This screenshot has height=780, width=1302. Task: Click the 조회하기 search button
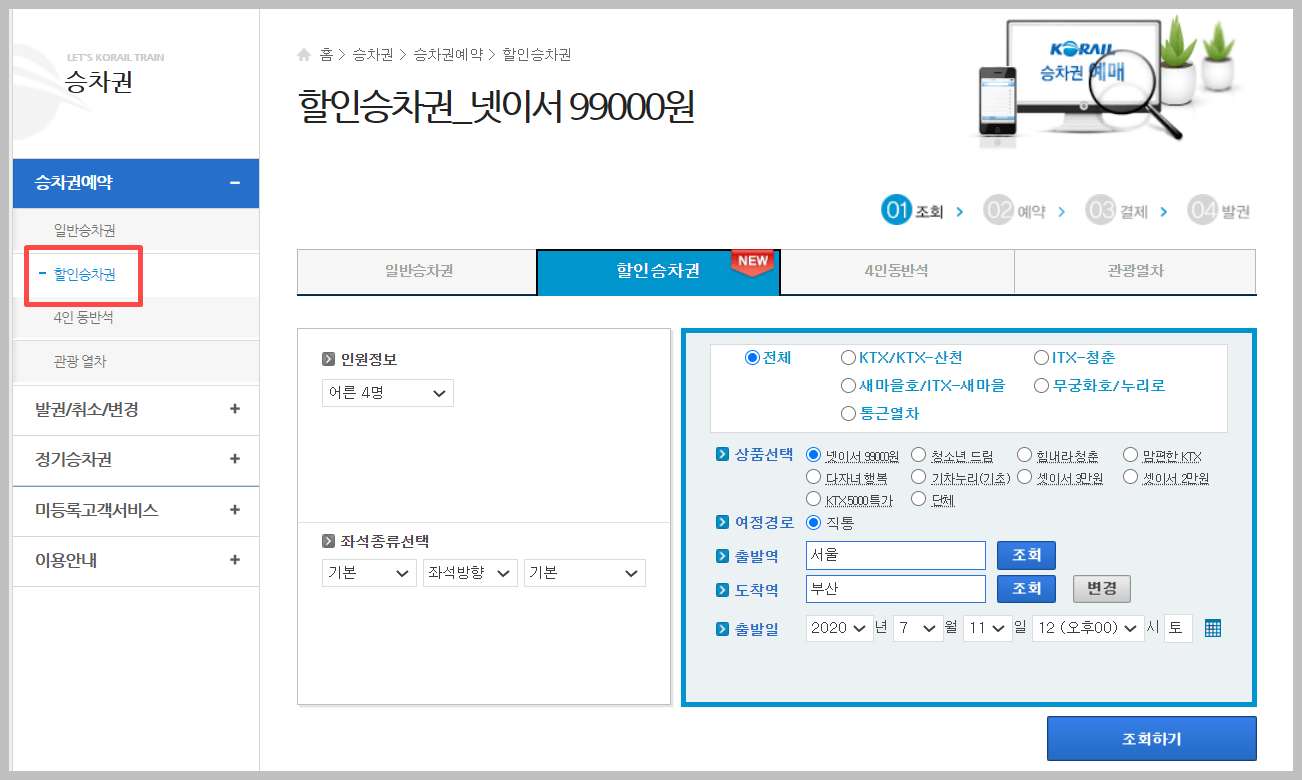point(1151,739)
